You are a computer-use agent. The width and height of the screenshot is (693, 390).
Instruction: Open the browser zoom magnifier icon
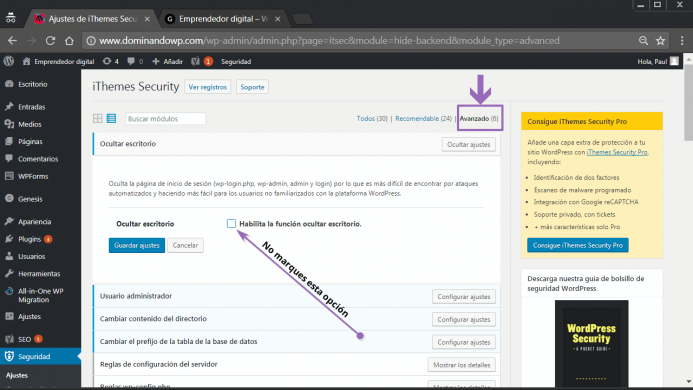(643, 41)
